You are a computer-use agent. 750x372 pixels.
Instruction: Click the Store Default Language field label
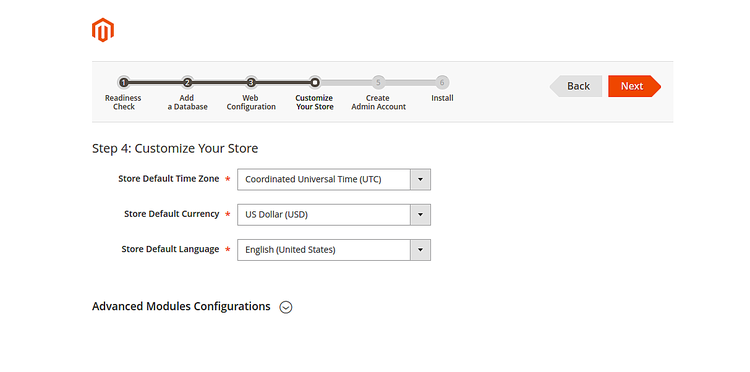click(x=170, y=249)
